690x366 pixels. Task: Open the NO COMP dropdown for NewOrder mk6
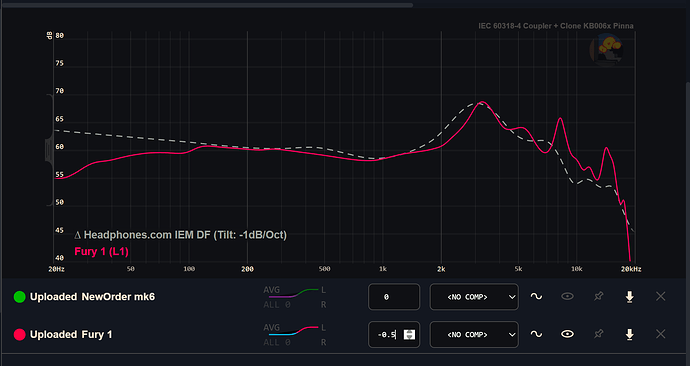[x=474, y=297]
